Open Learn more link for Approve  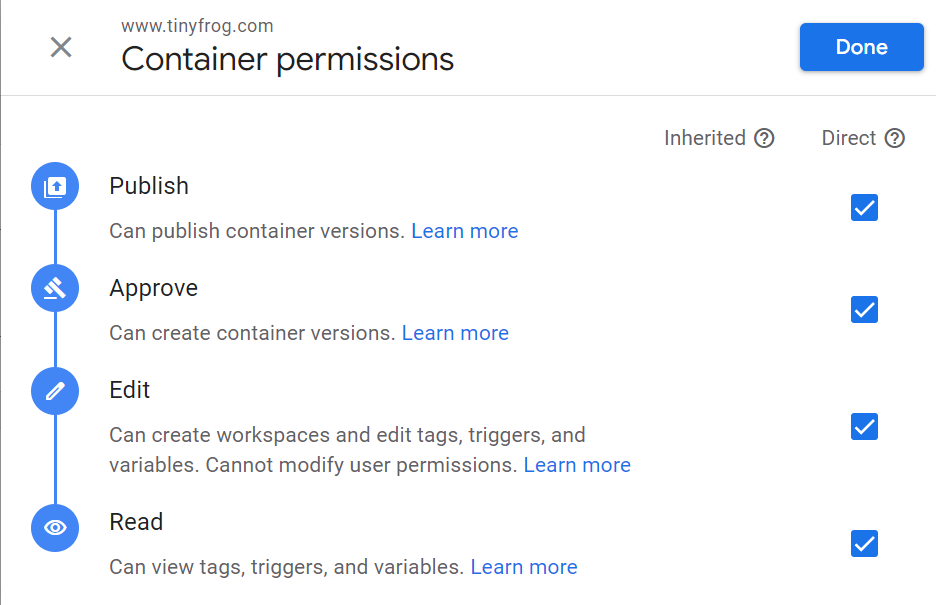(x=455, y=333)
